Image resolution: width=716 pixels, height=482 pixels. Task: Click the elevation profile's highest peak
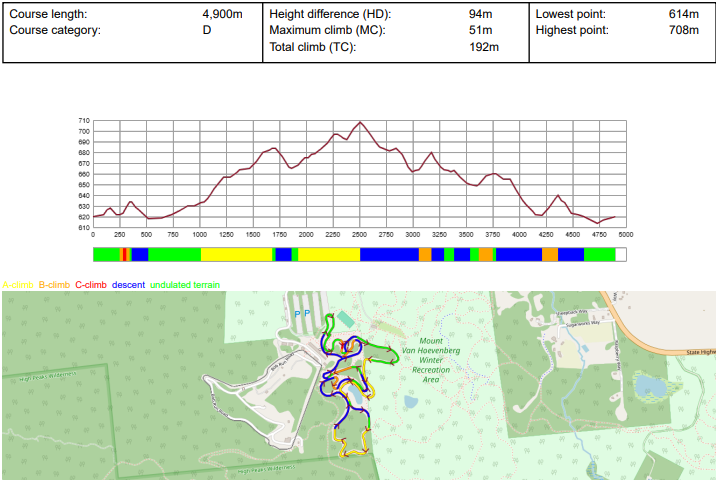click(360, 122)
